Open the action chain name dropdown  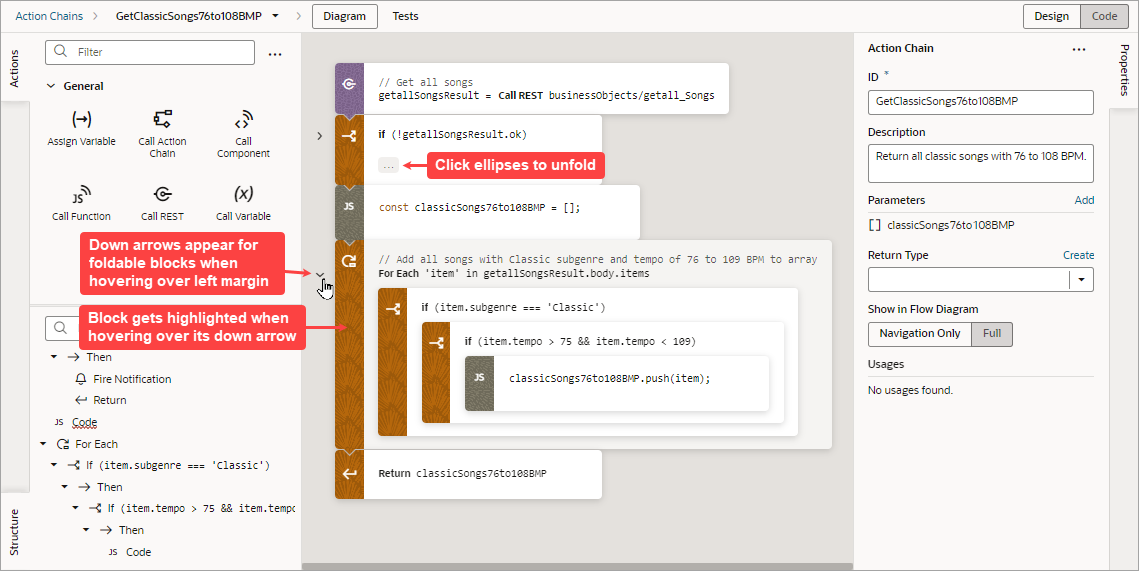point(275,16)
